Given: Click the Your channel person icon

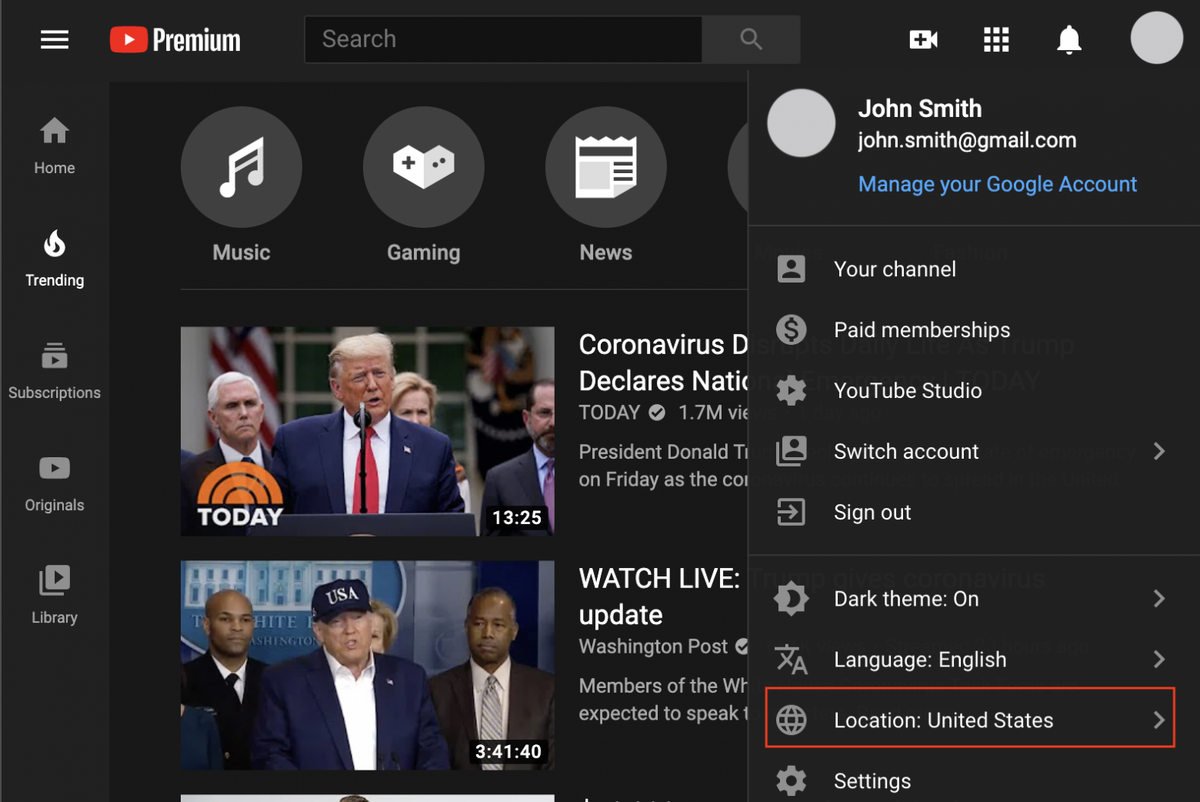Looking at the screenshot, I should tap(791, 269).
